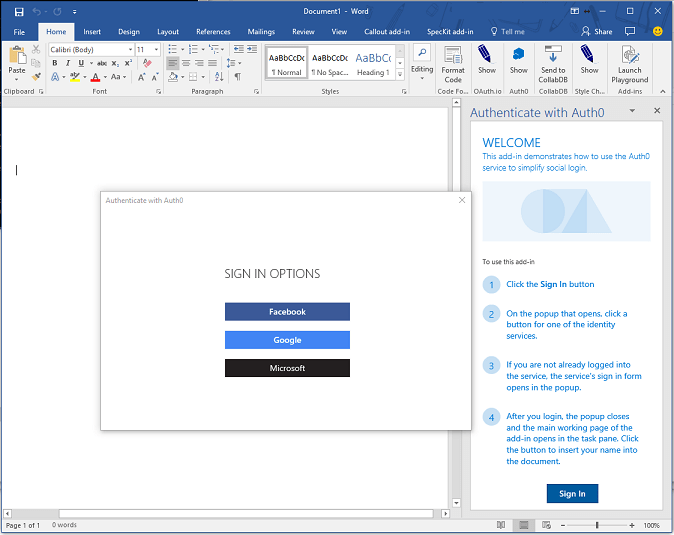674x535 pixels.
Task: Click the Show button in Auth0 group
Action: coord(518,56)
